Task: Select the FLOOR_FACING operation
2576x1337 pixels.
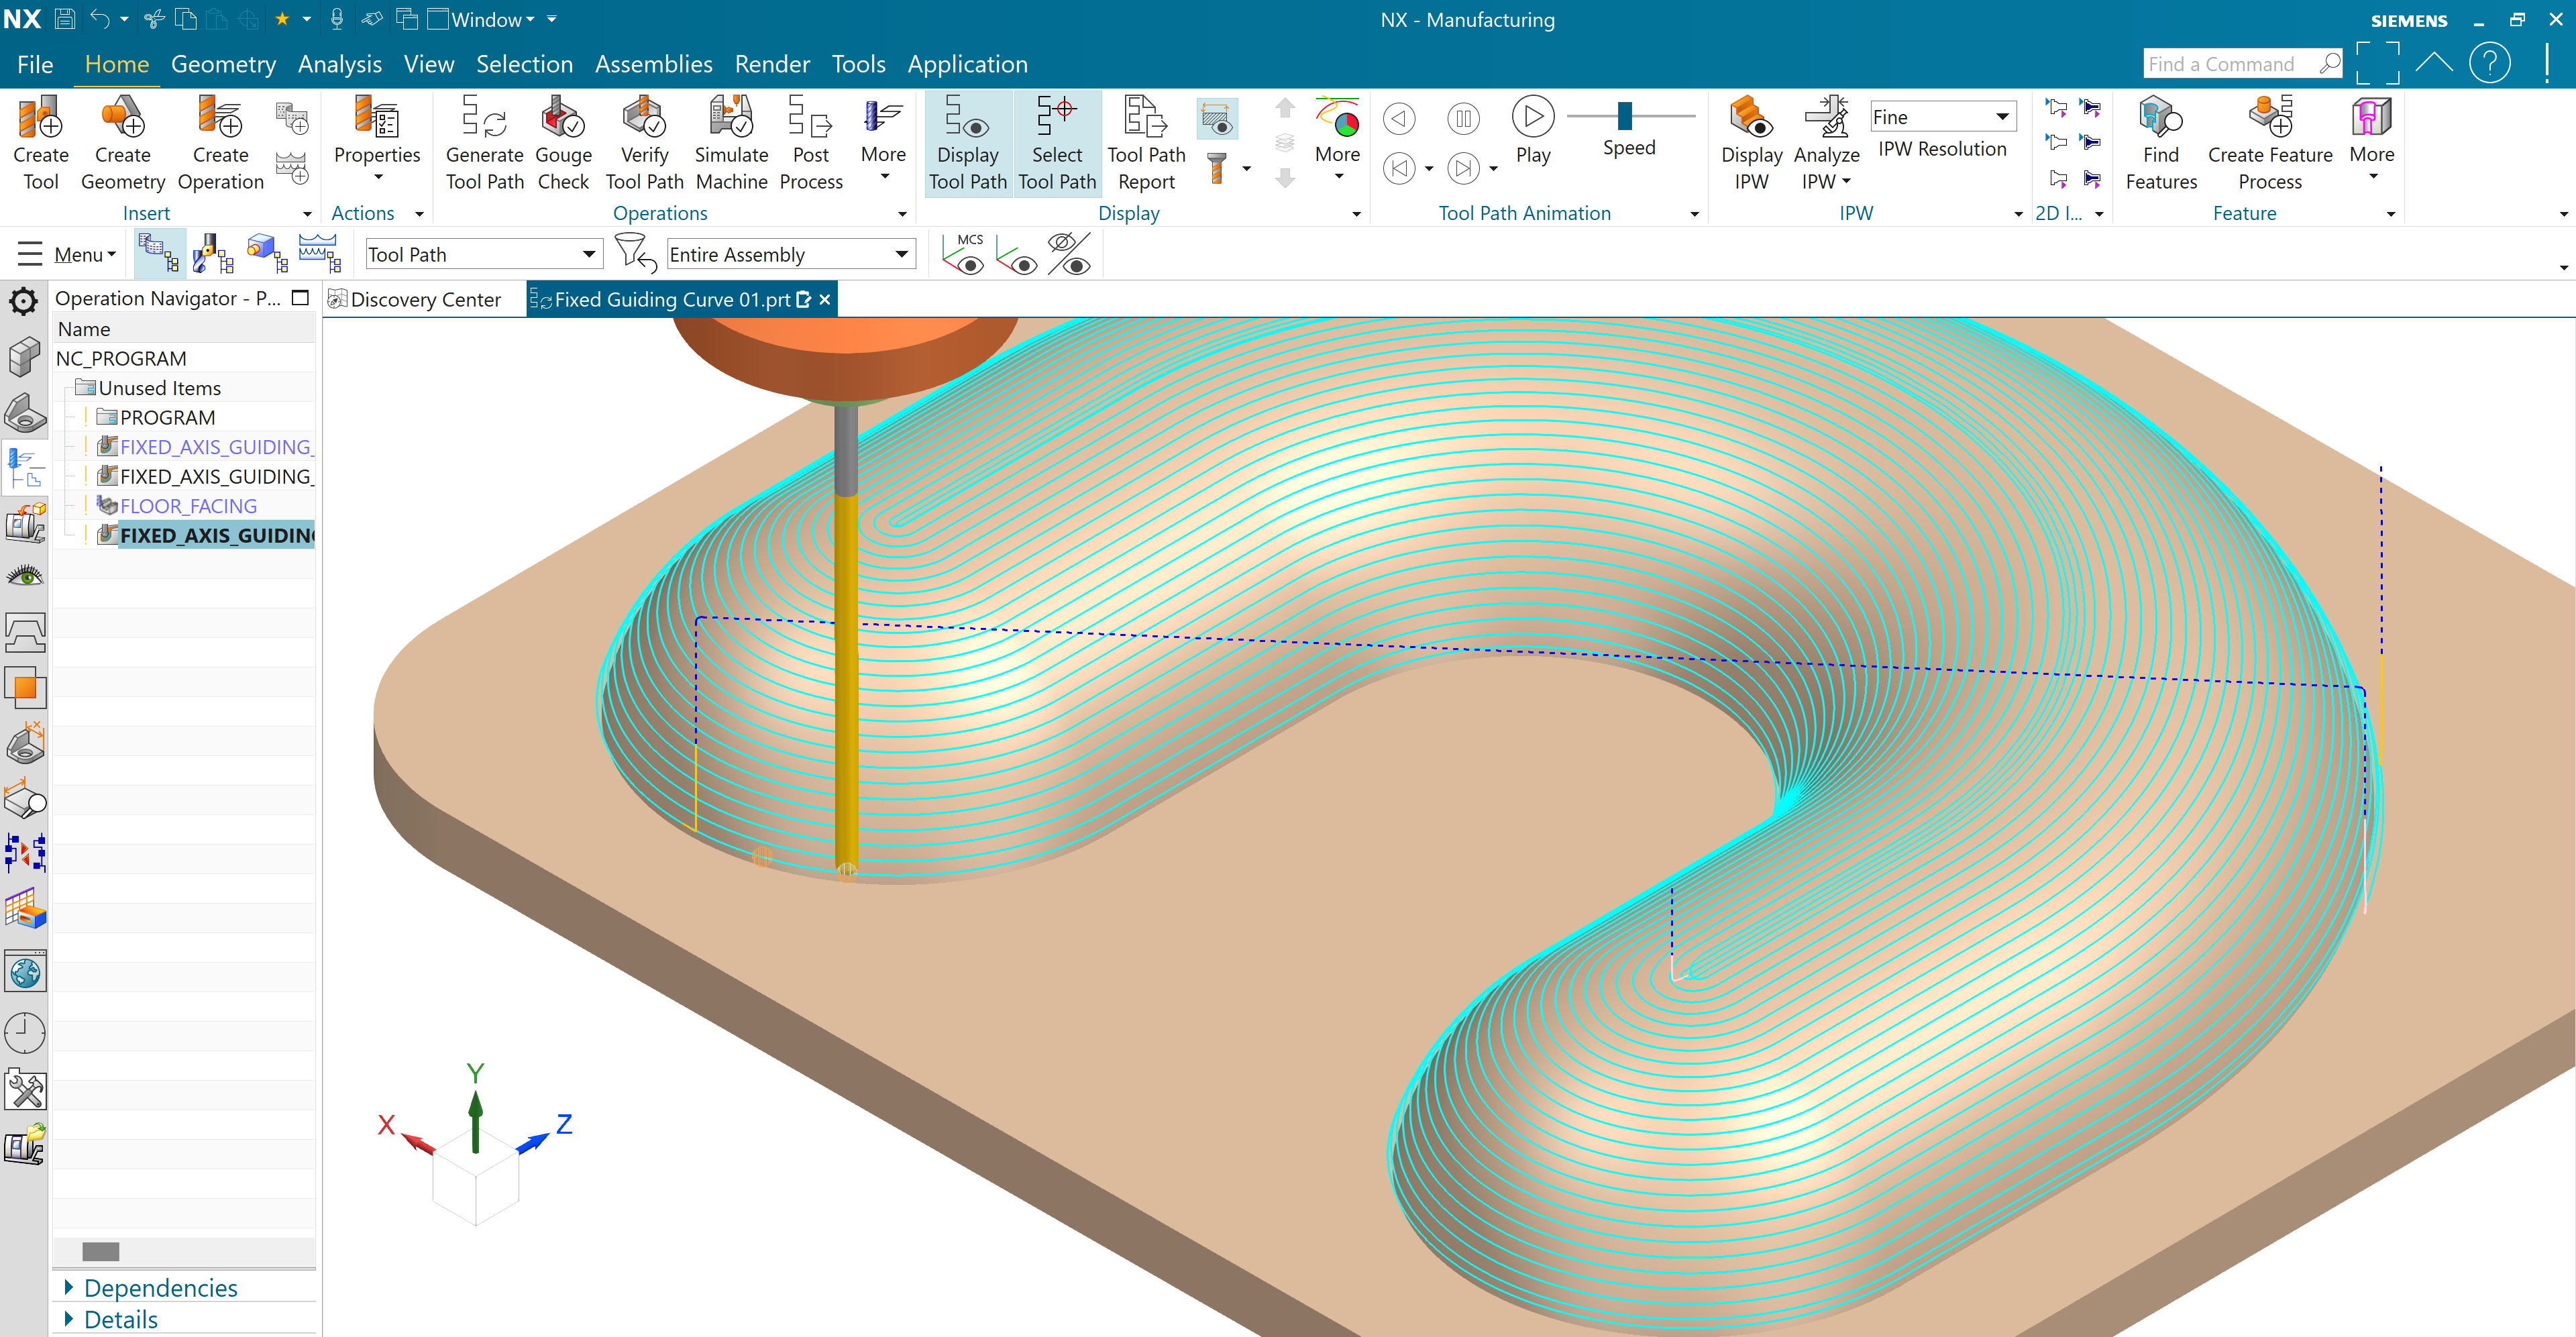Action: click(188, 506)
